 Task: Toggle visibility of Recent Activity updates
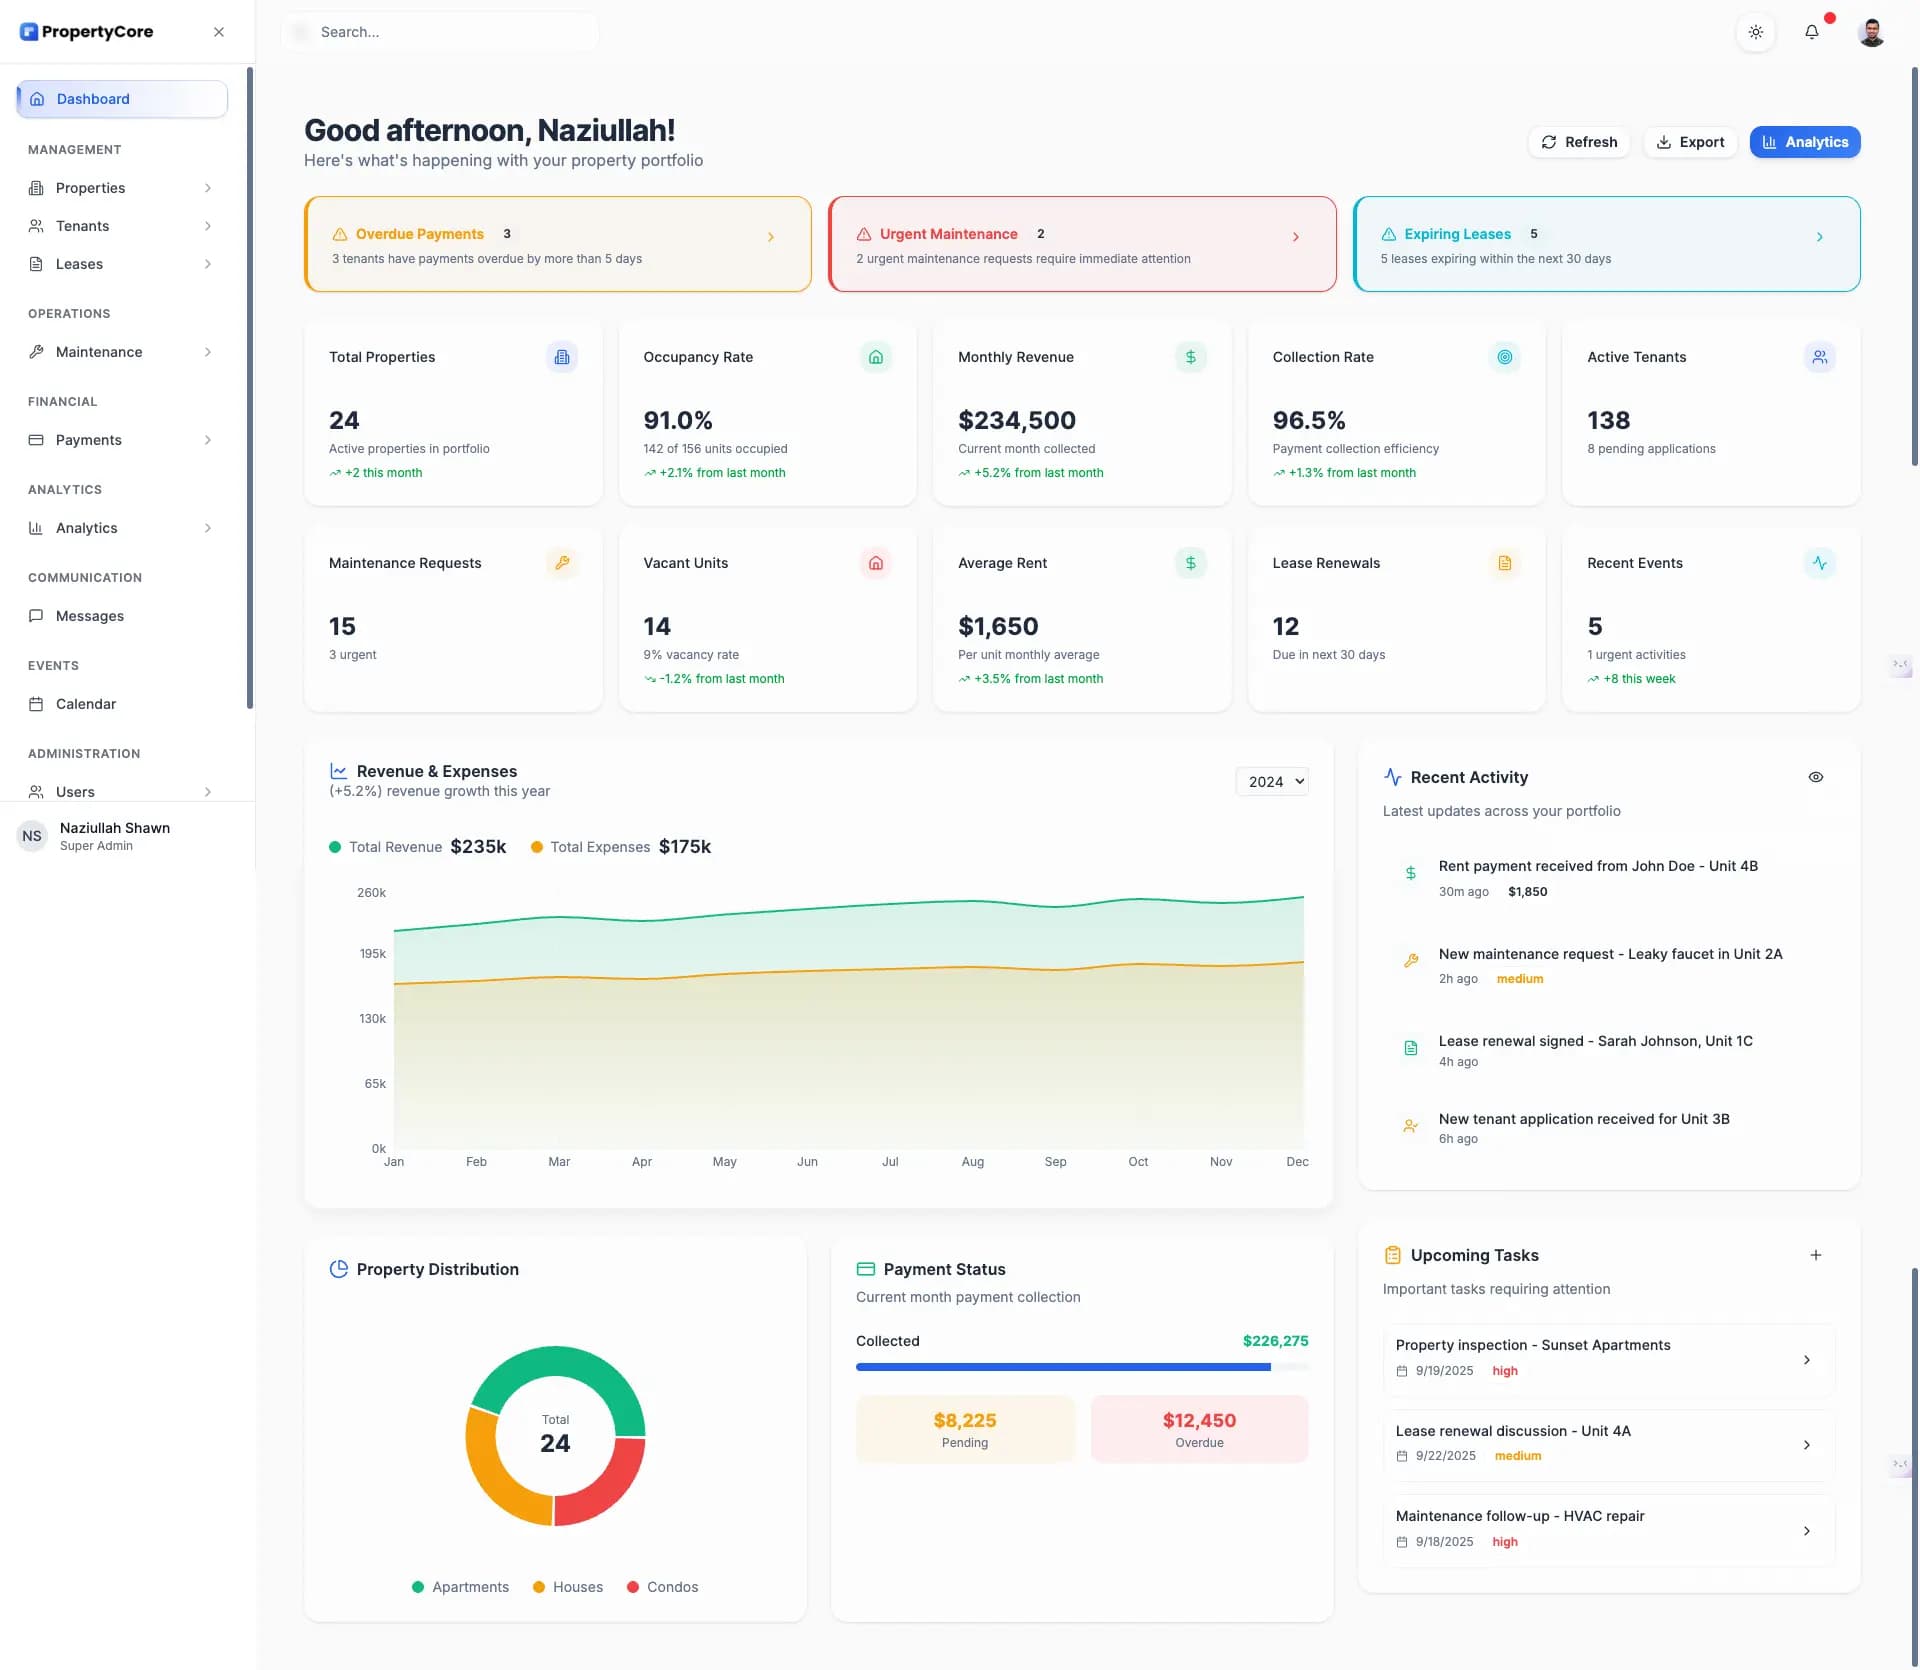click(1816, 777)
